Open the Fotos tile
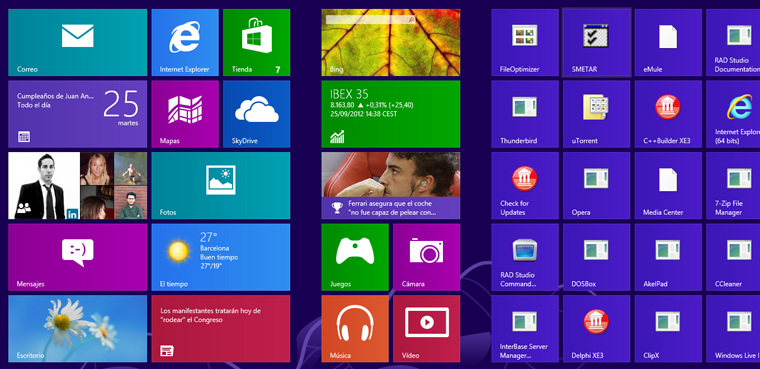This screenshot has height=369, width=760. pyautogui.click(x=221, y=186)
